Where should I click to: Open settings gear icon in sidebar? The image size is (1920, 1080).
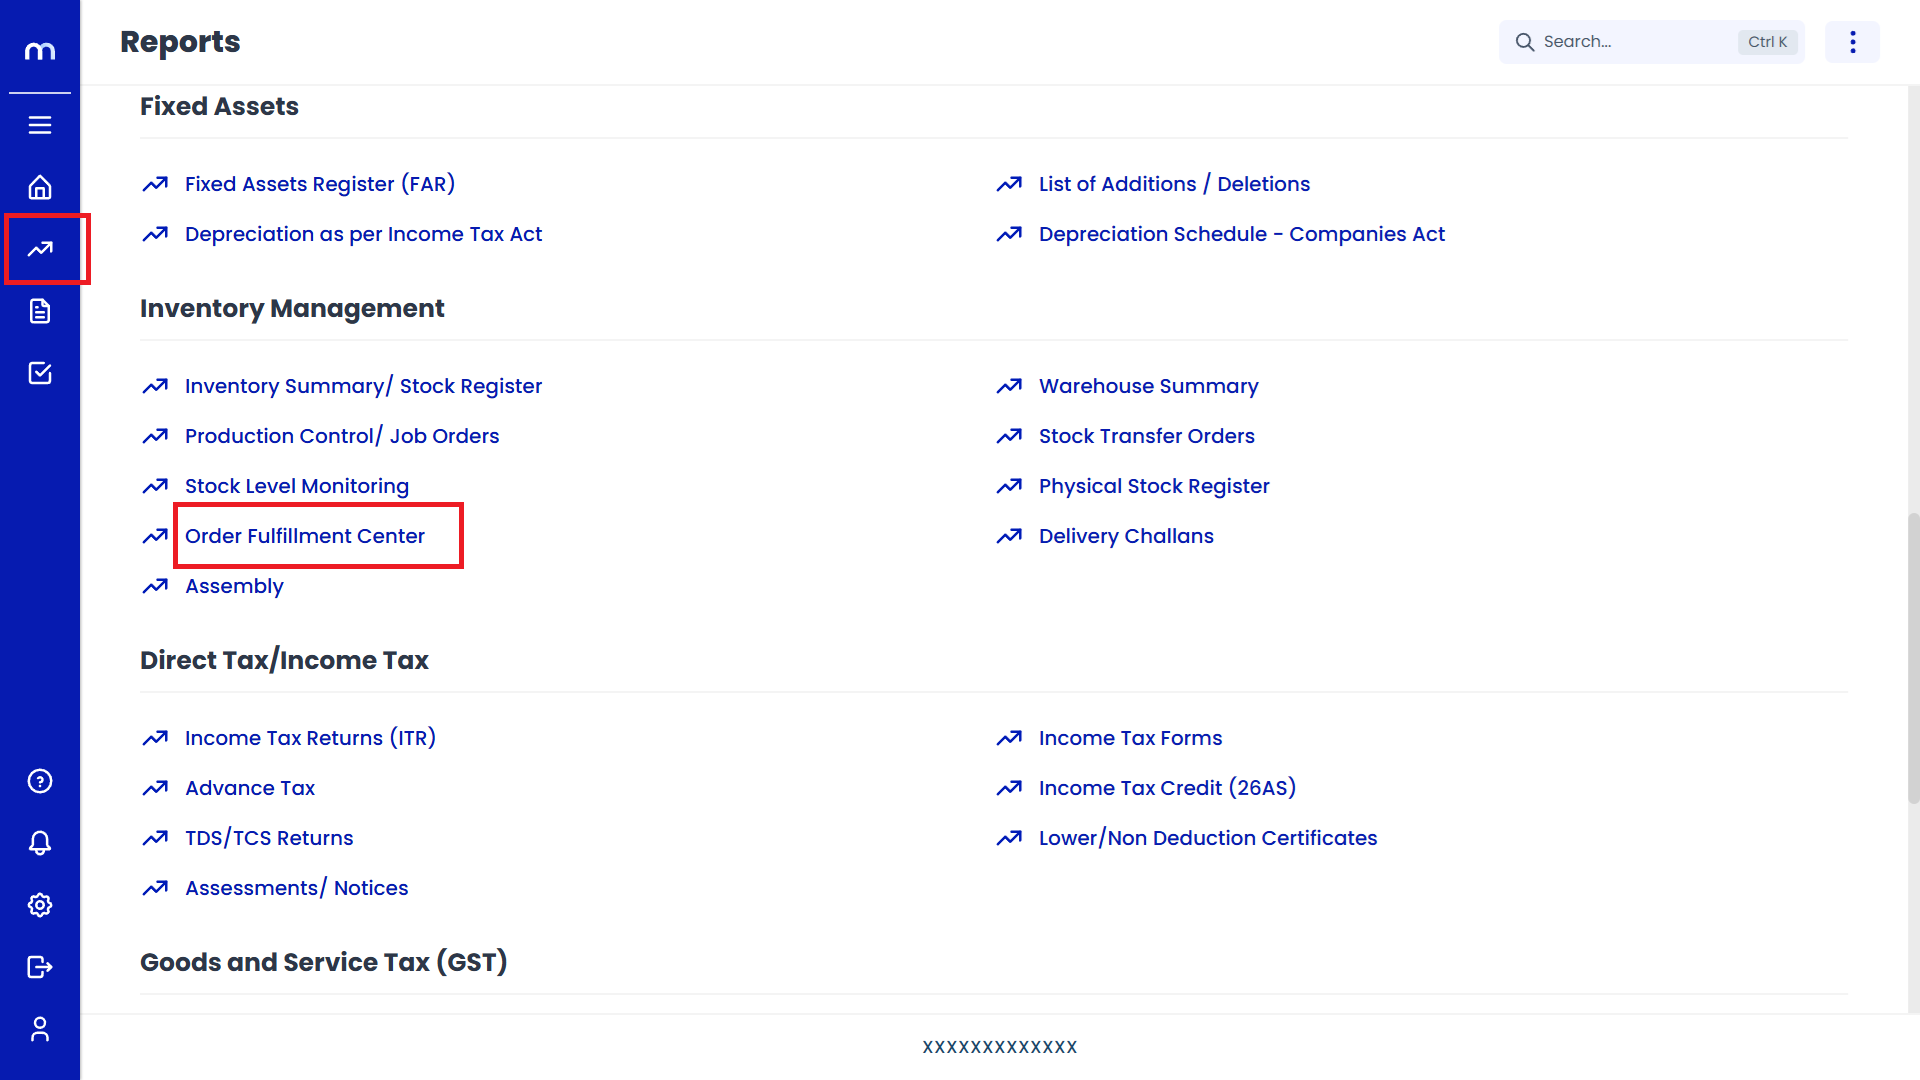pyautogui.click(x=40, y=905)
